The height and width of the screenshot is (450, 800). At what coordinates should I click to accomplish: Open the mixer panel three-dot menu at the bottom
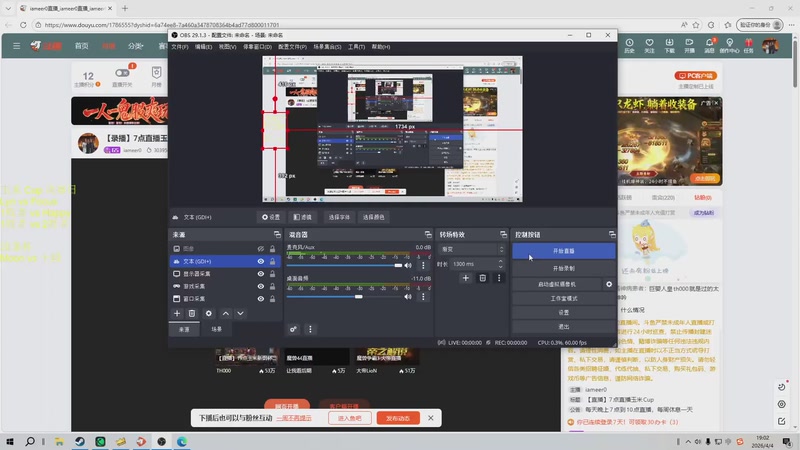pos(310,329)
